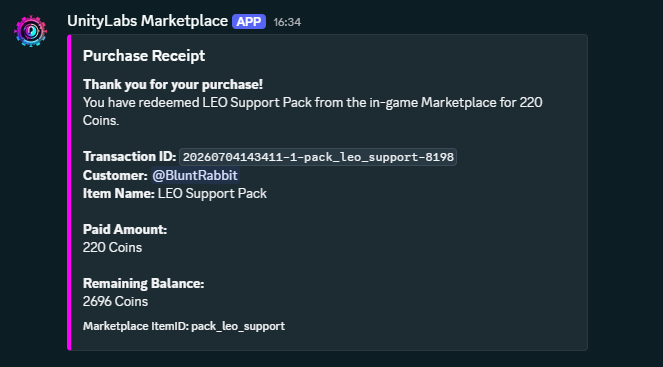663x367 pixels.
Task: Click the UnityLabs Marketplace username
Action: point(148,21)
